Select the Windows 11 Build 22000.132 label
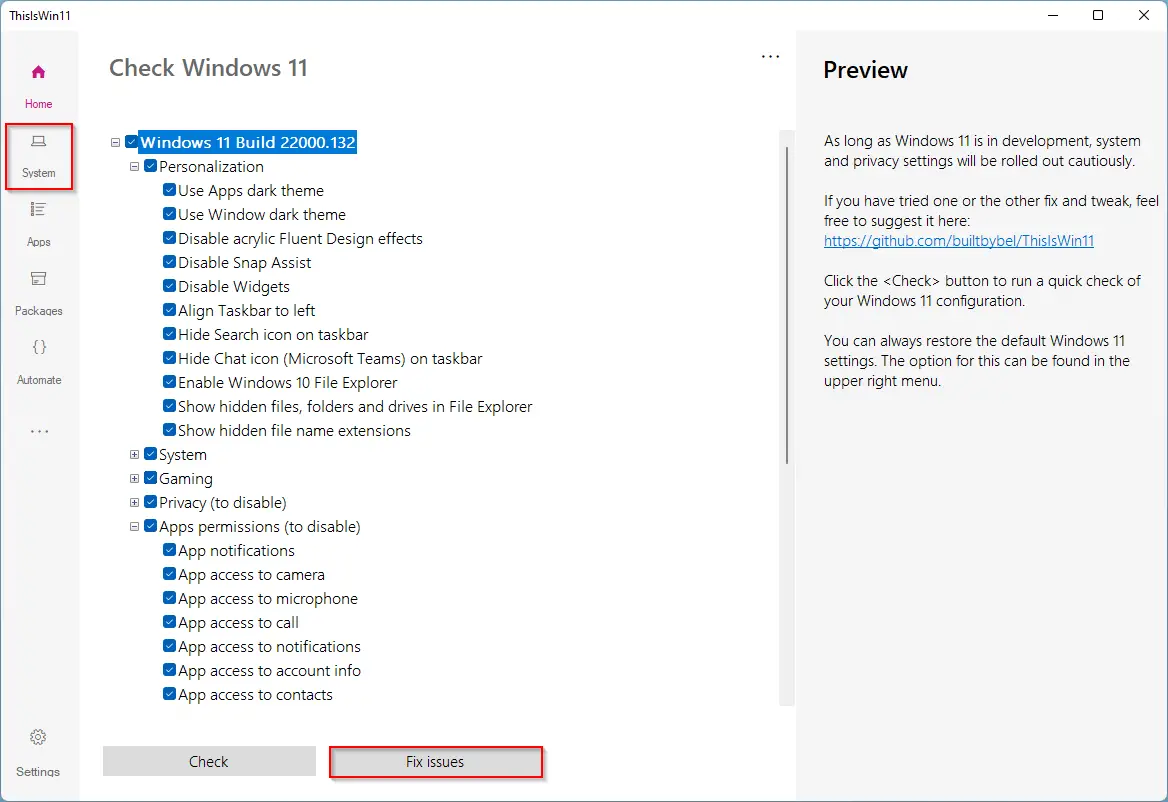 (248, 142)
